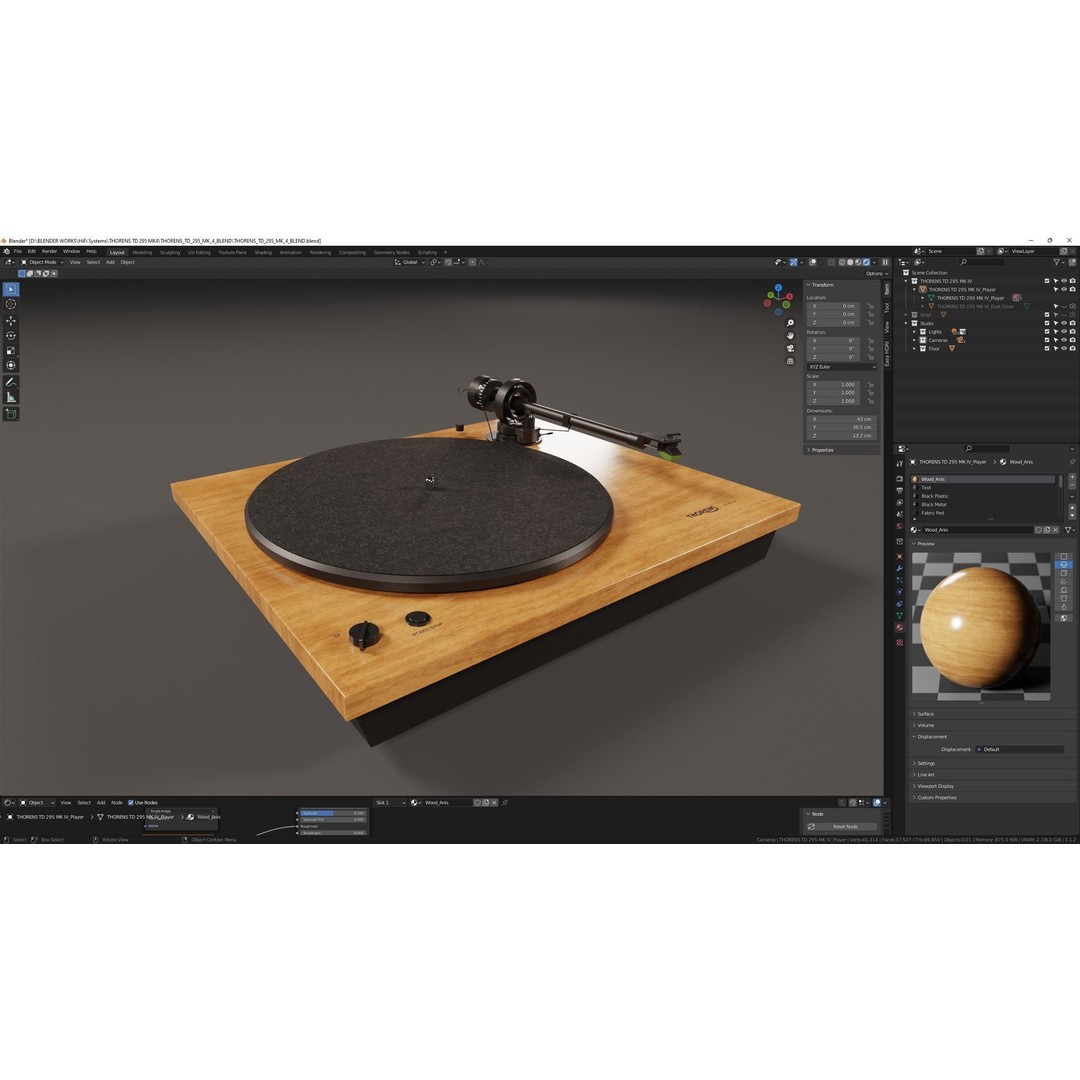1080x1080 pixels.
Task: Click the outliner search field
Action: [x=980, y=262]
